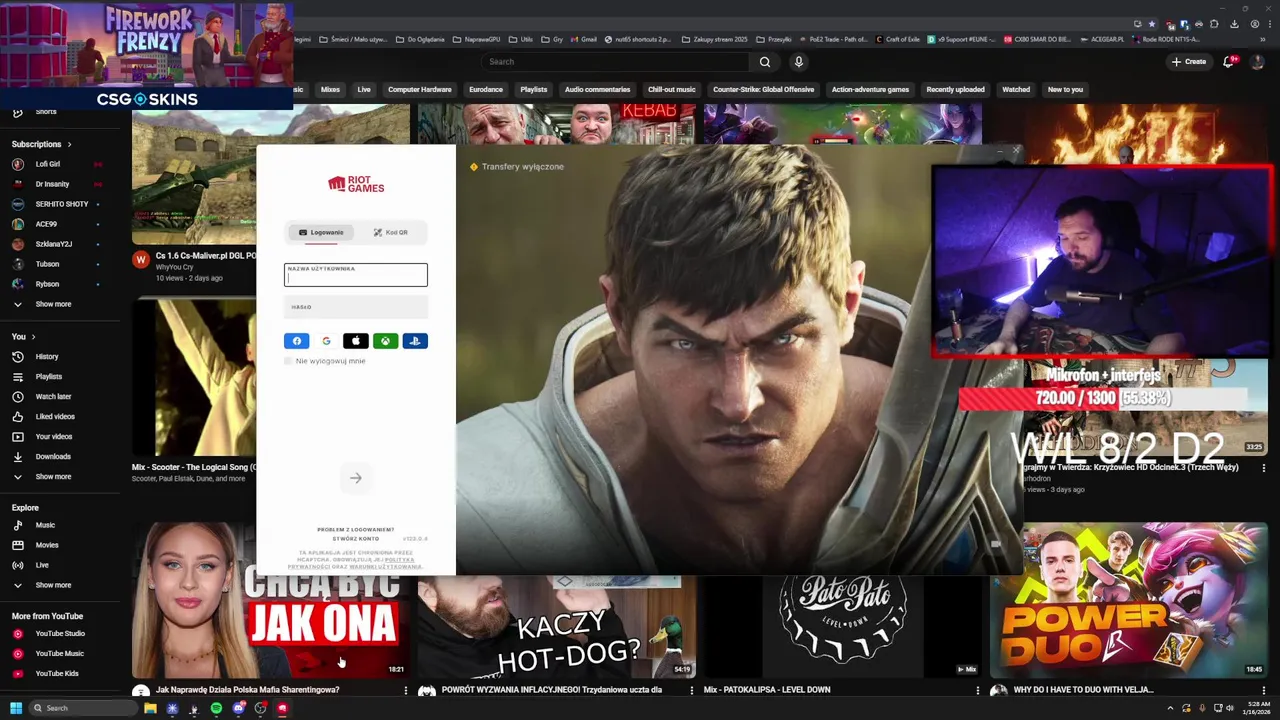Select the Computer Hardware filter chip
Viewport: 1280px width, 720px height.
[x=420, y=90]
